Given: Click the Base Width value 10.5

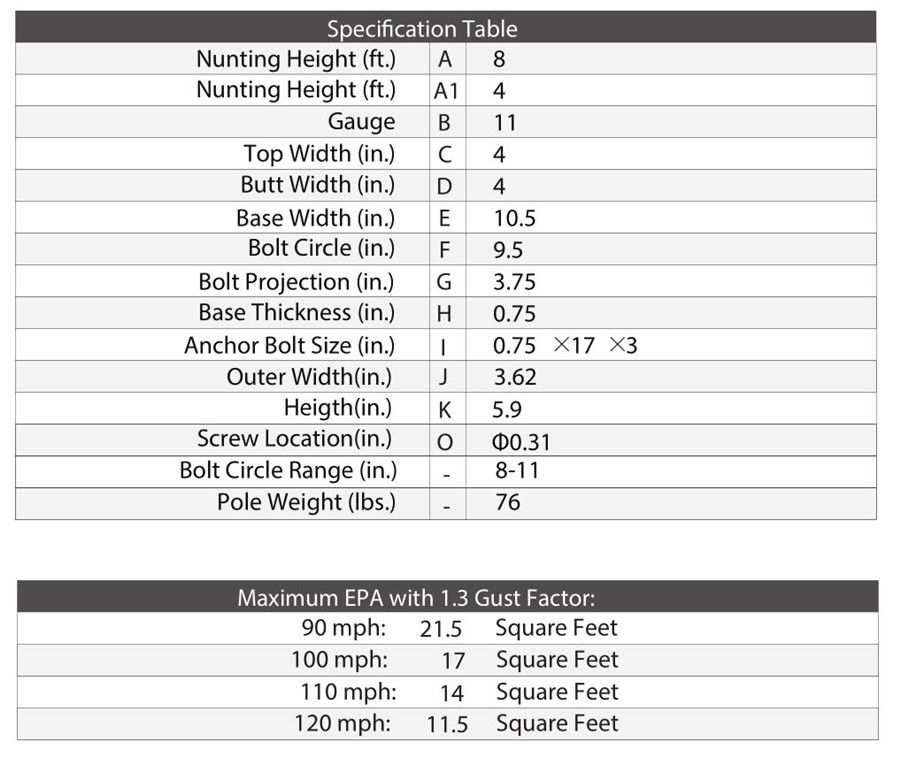Looking at the screenshot, I should click(x=514, y=218).
